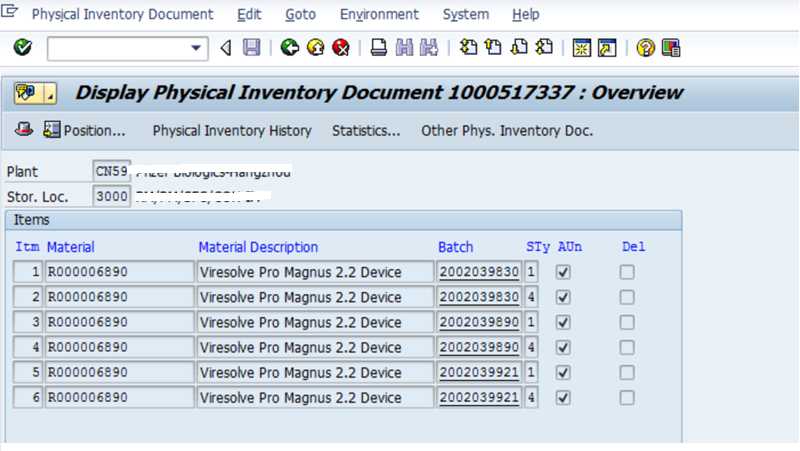Screen dimensions: 800x451
Task: Click the Create Shortcut icon
Action: pos(607,48)
